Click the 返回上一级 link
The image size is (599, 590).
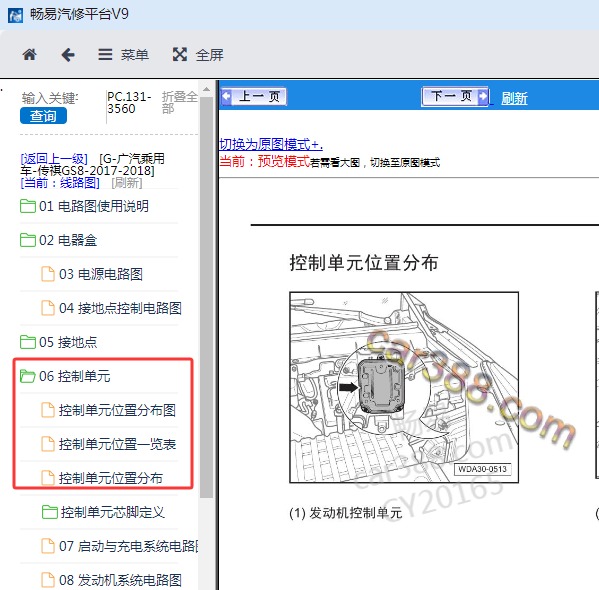pos(54,158)
